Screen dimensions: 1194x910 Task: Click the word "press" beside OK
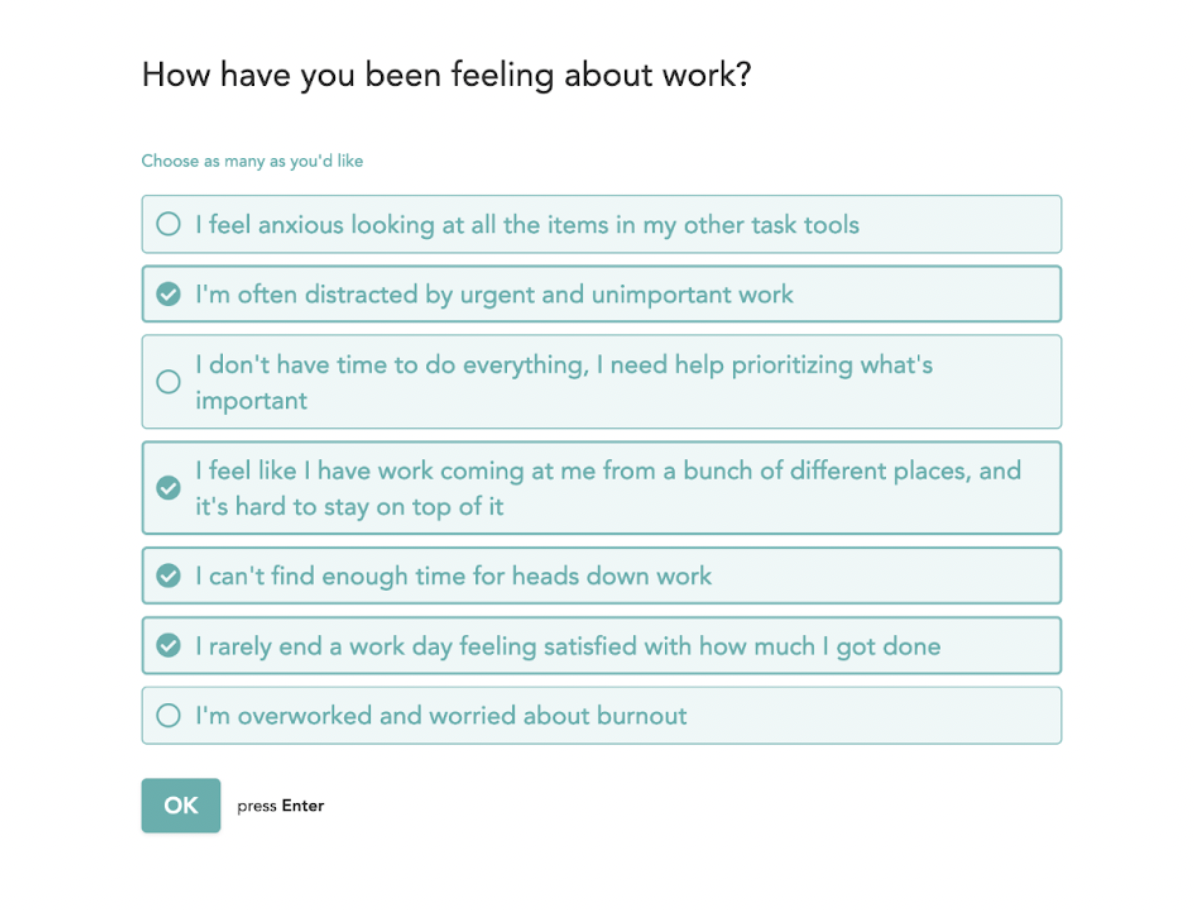pos(256,806)
